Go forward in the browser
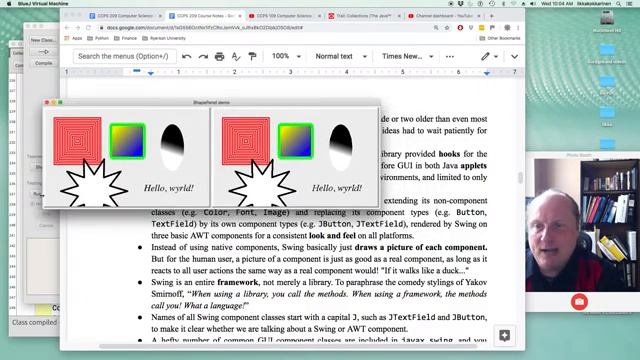Viewport: 640px width, 360px height. pos(78,27)
